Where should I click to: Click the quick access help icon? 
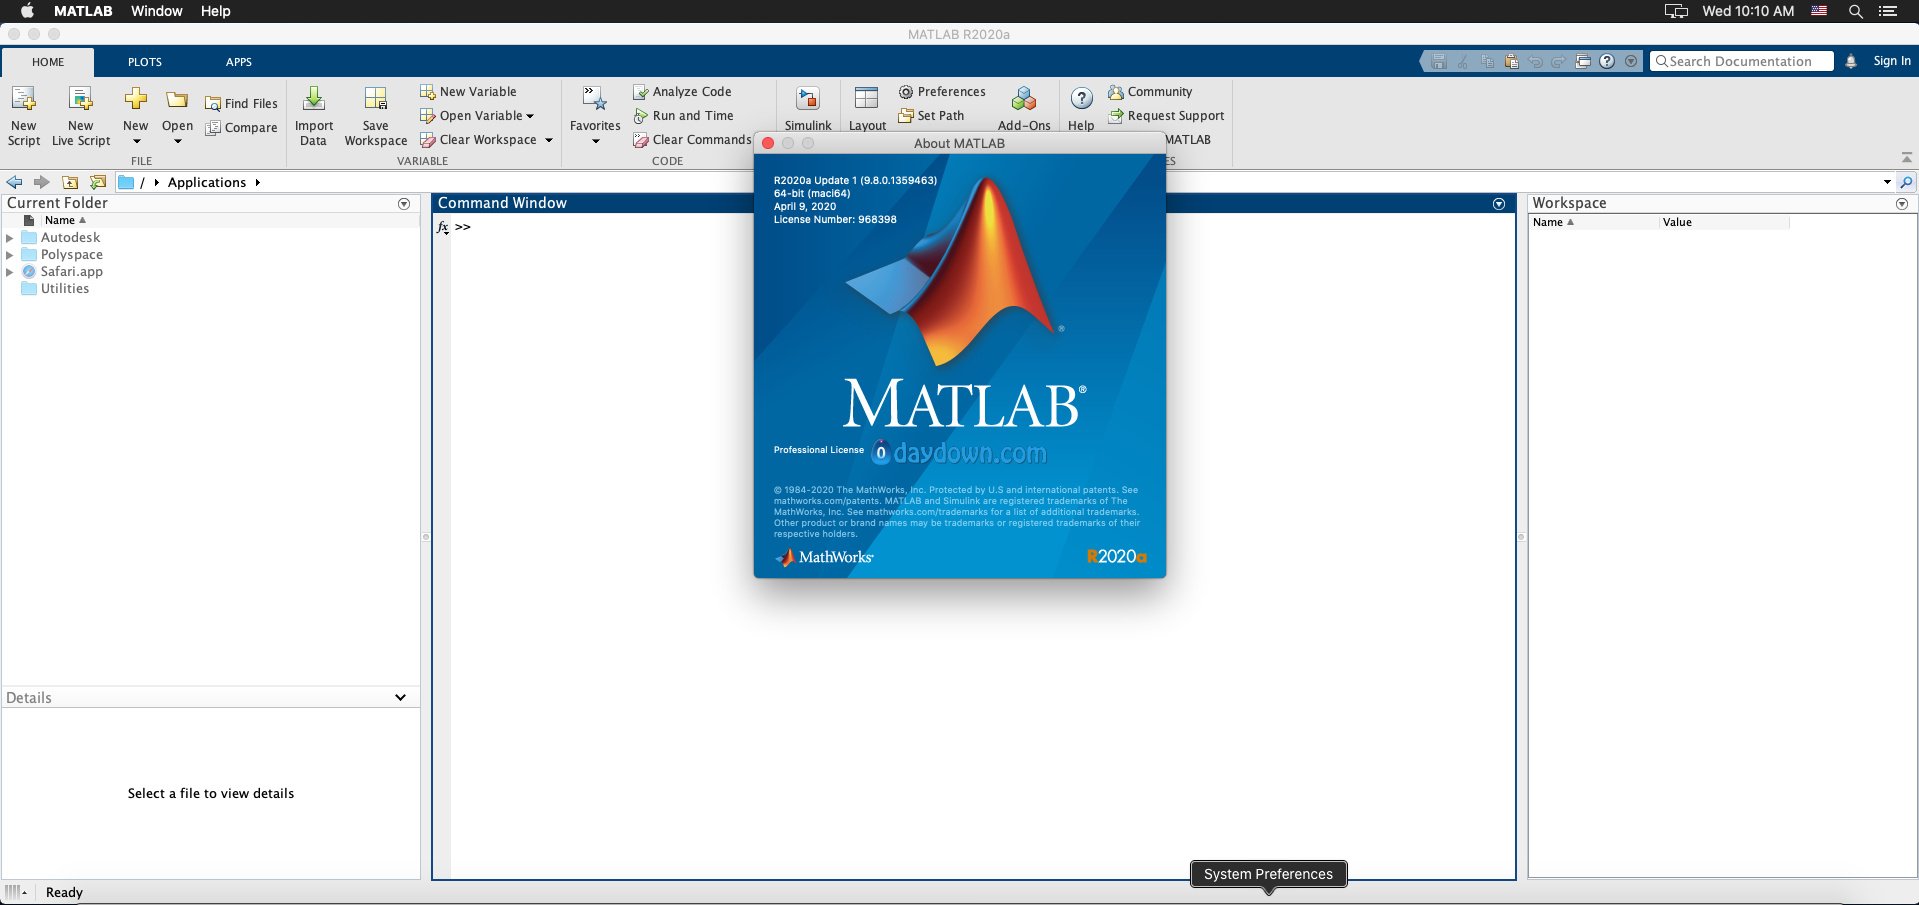(x=1607, y=61)
